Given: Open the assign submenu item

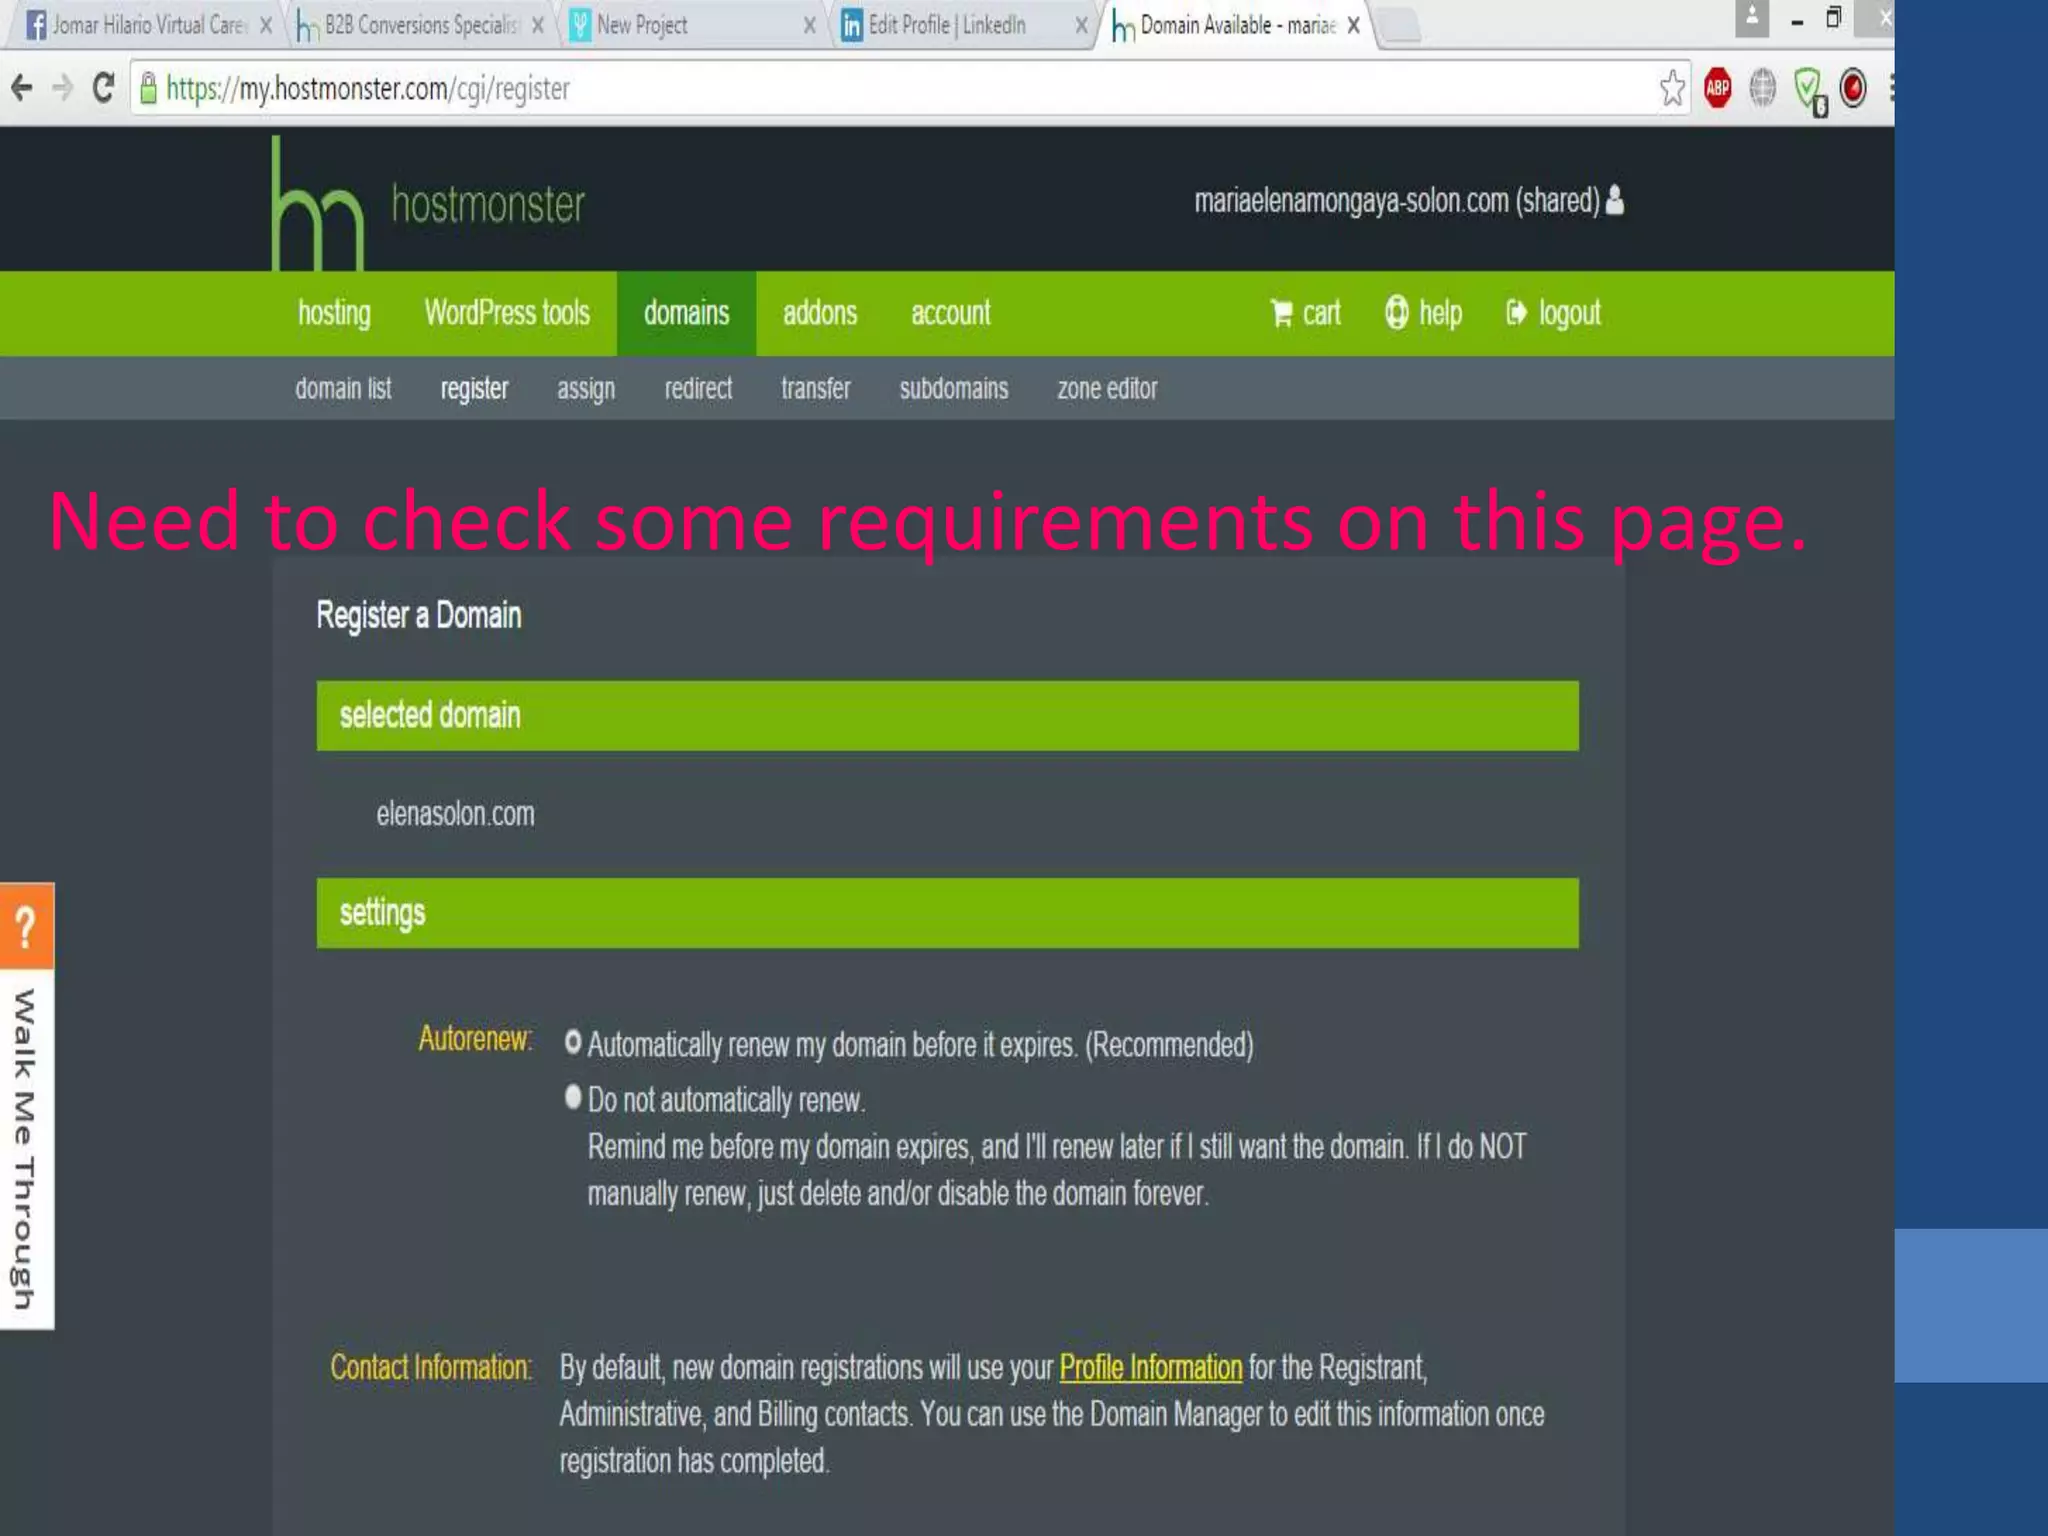Looking at the screenshot, I should tap(586, 388).
